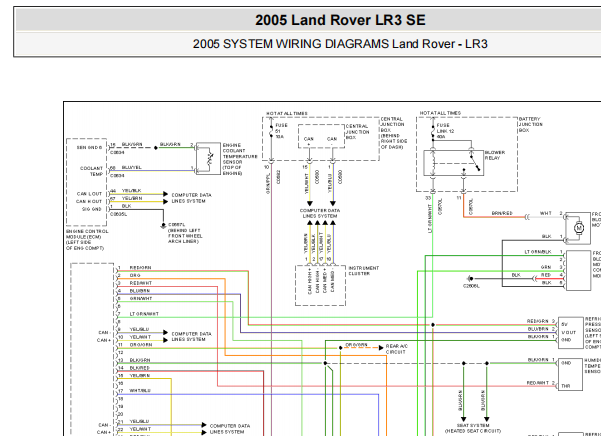Select the 'ENGINE COOLANT TEMPERATURE SENSOR' label
Viewport: 601px width, 436px height.
[x=240, y=159]
